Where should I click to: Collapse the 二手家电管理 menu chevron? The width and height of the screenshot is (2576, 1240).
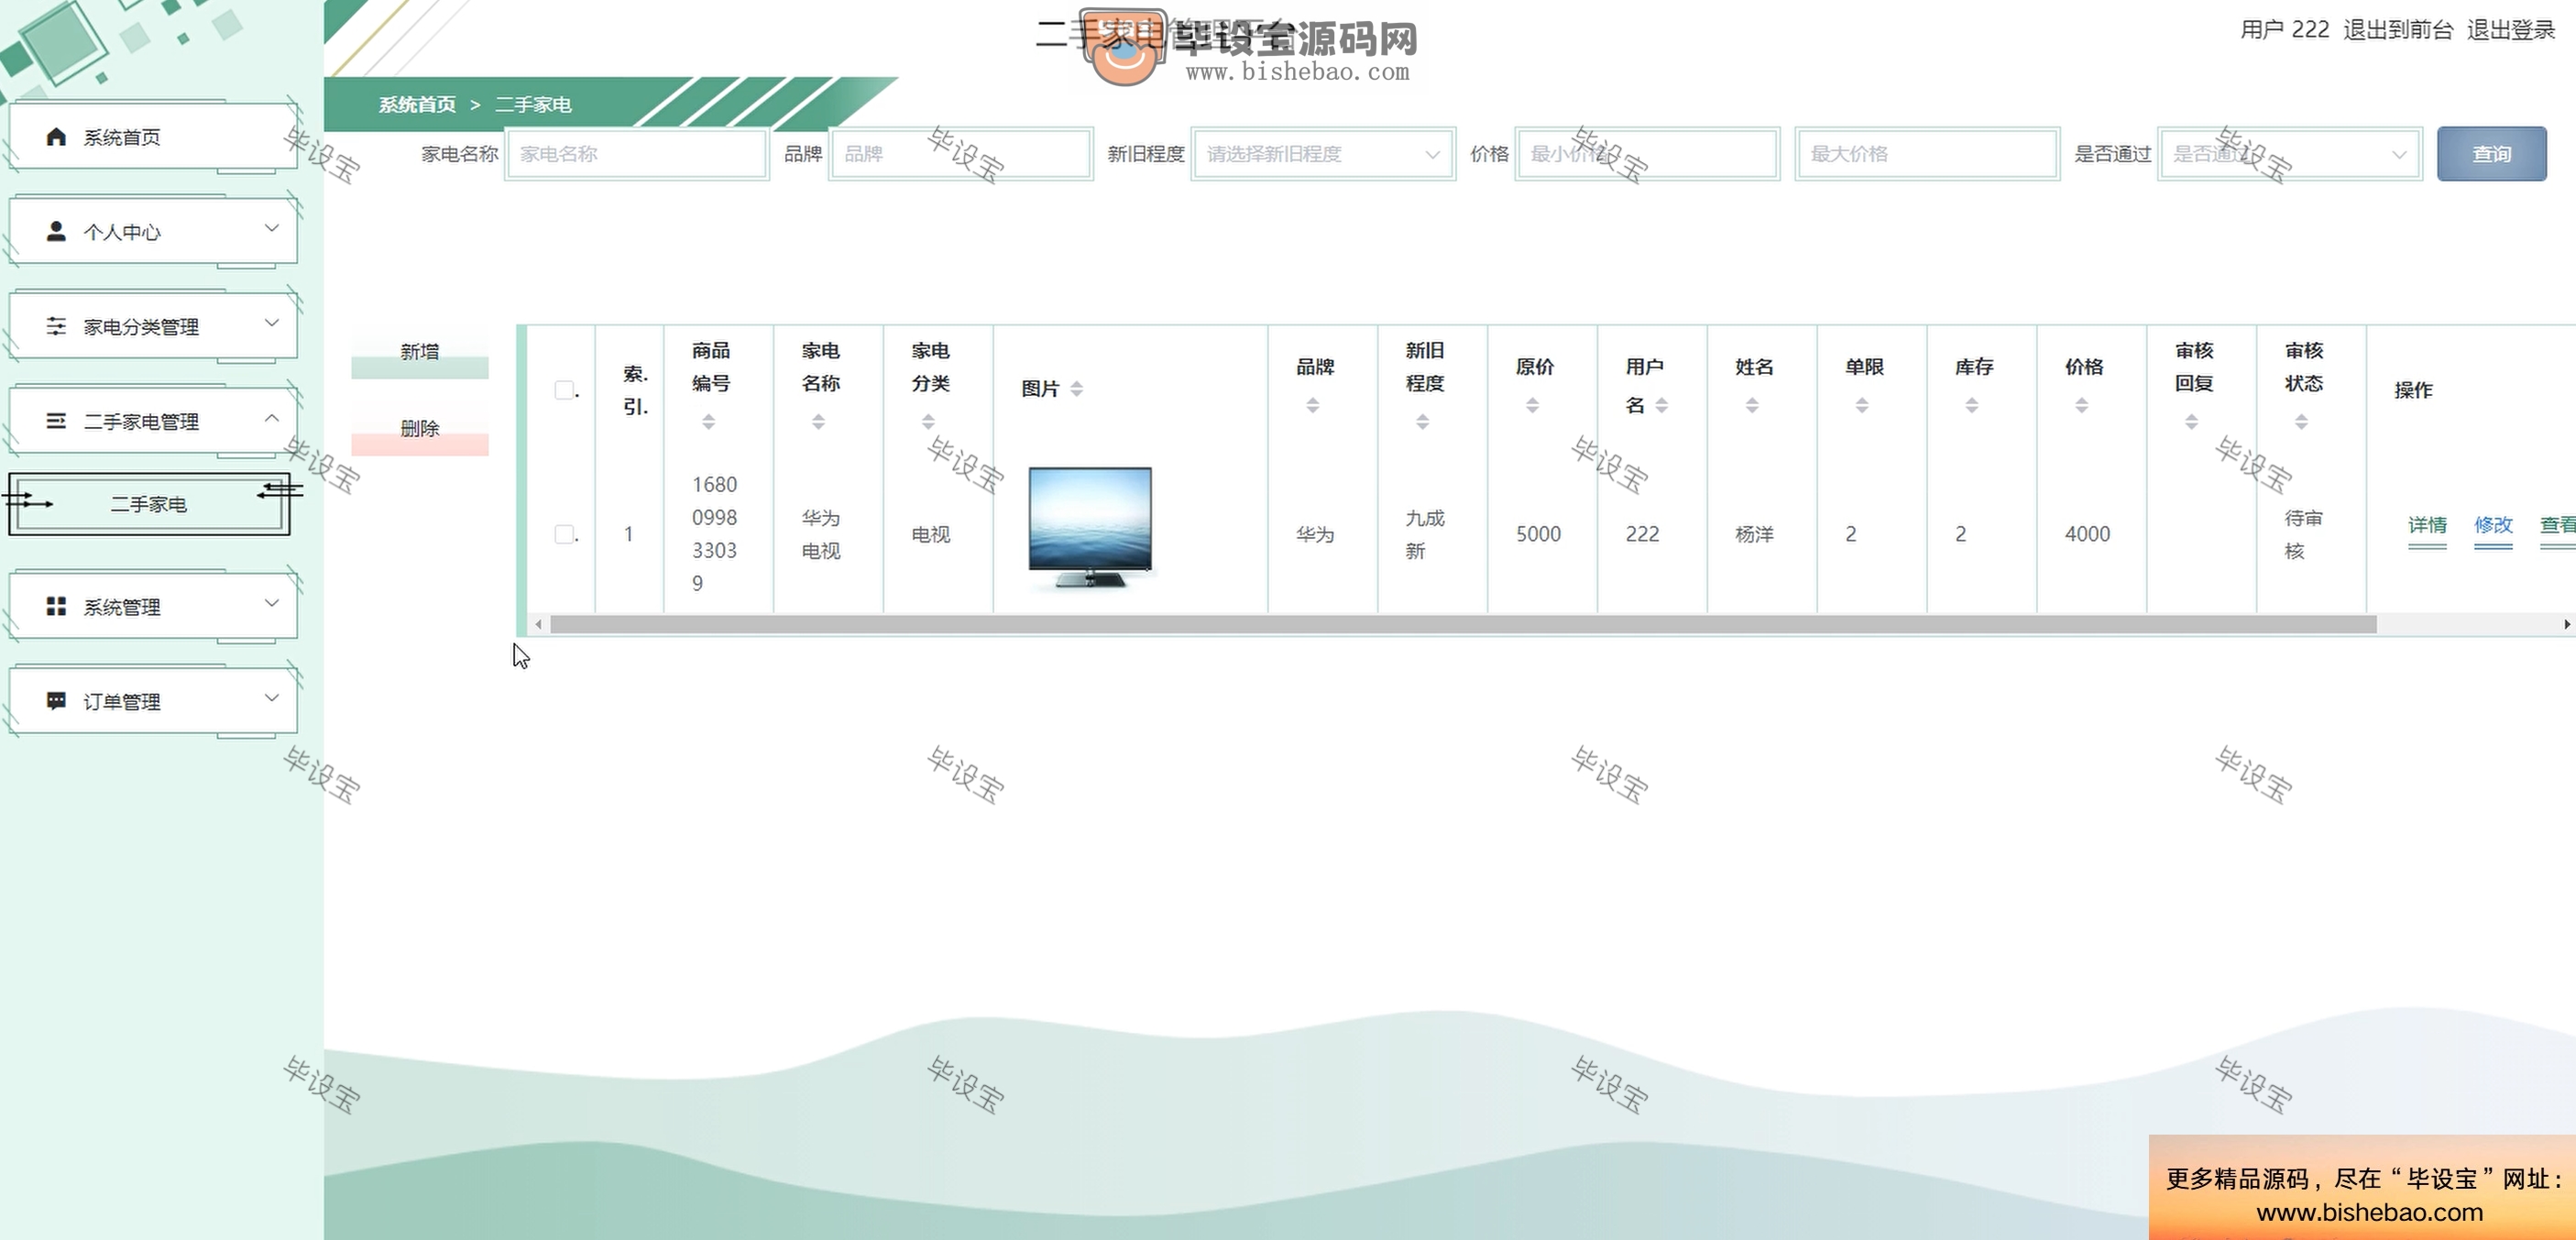271,418
